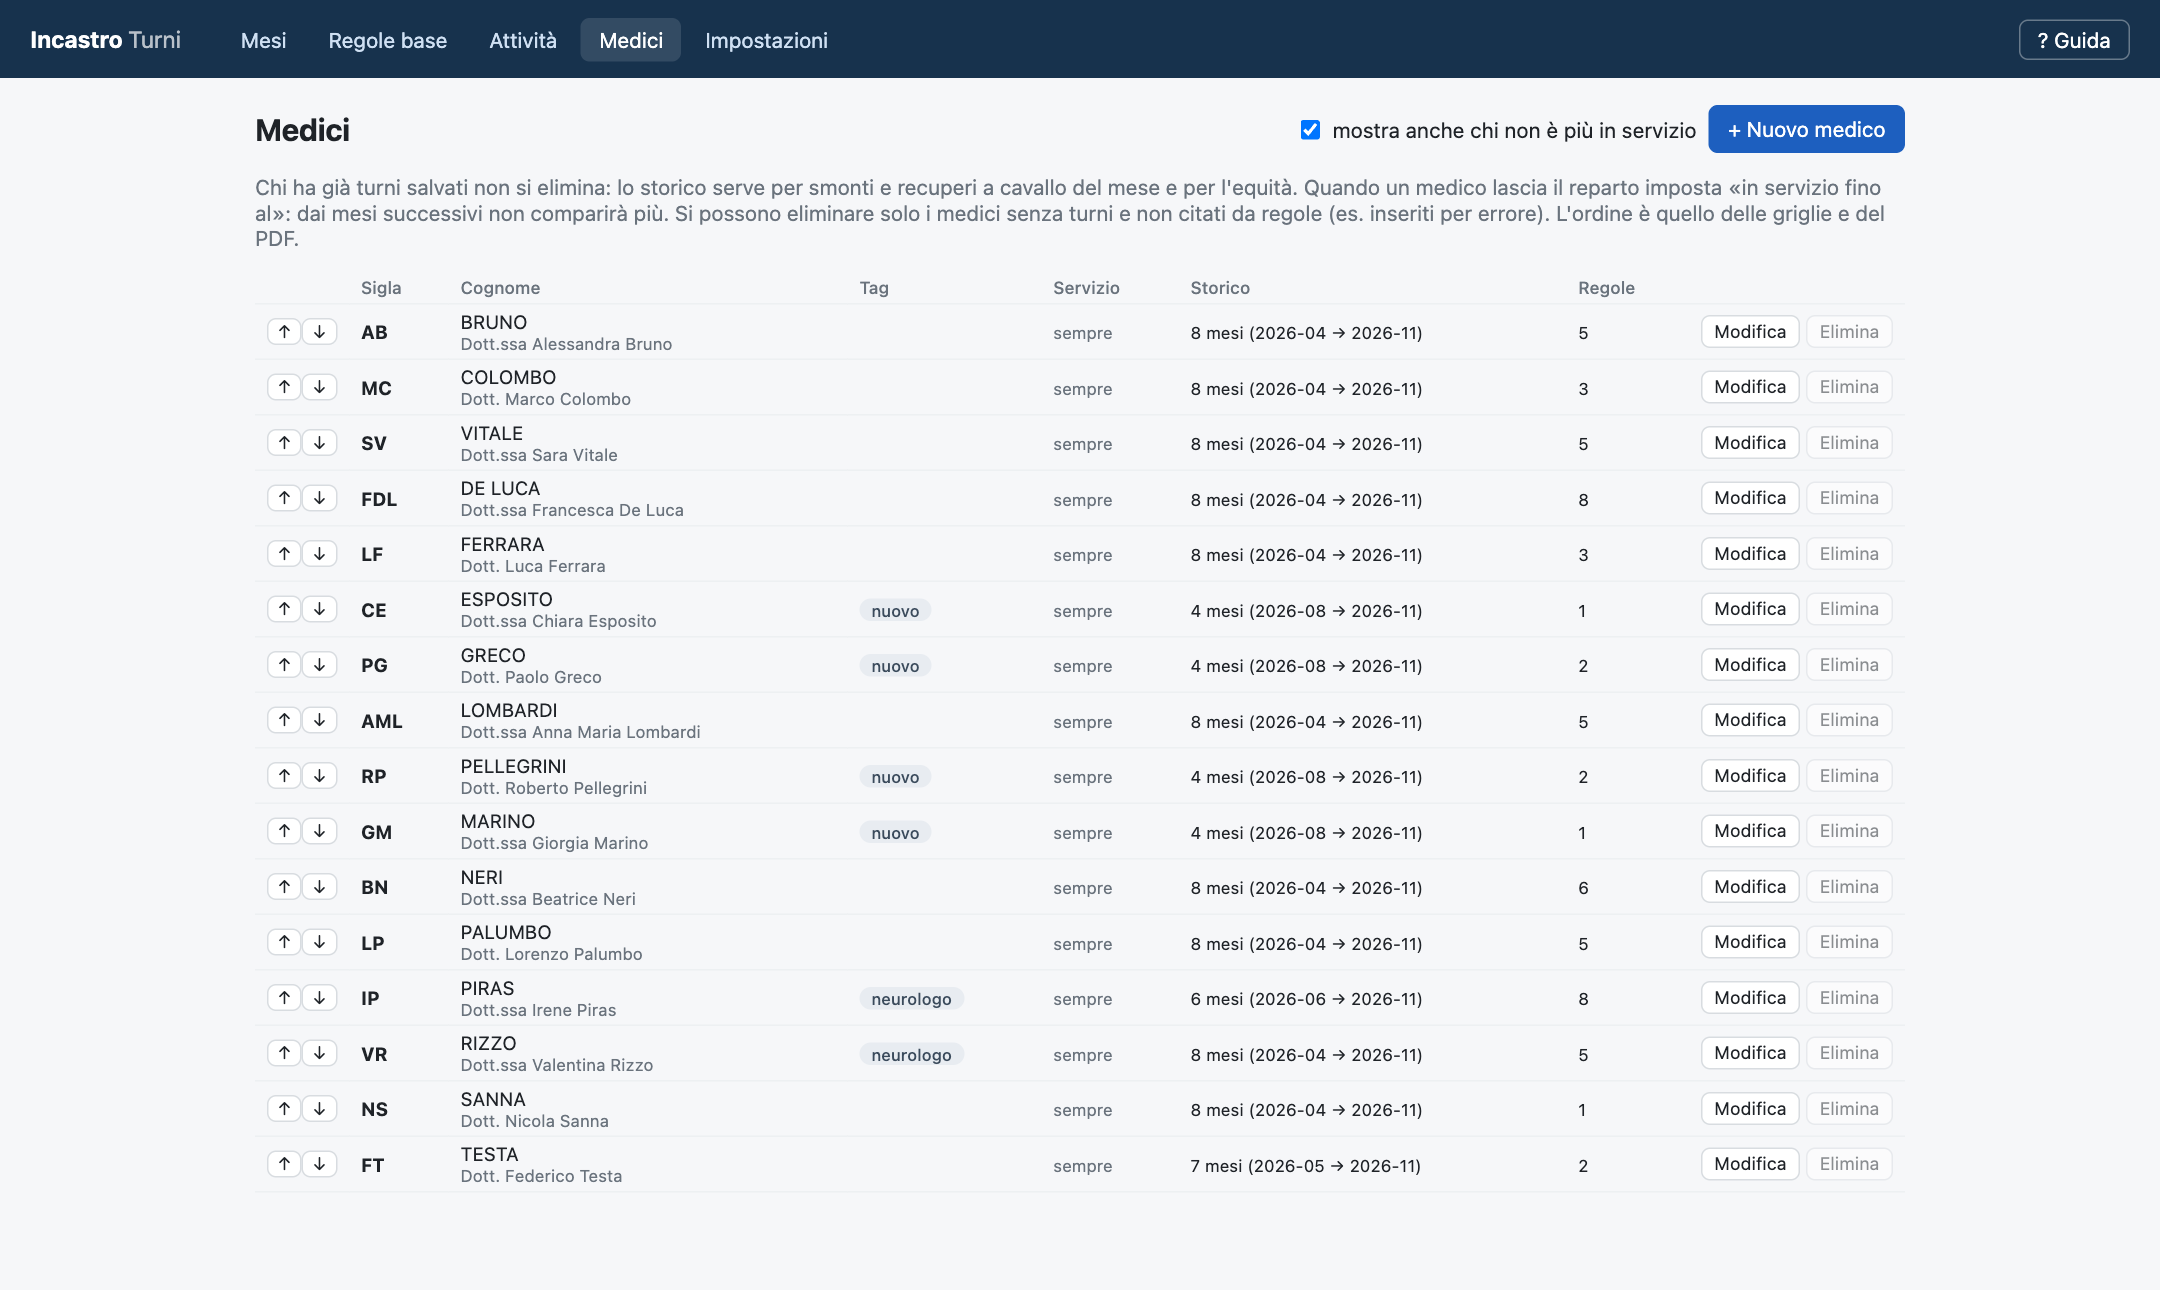2160x1290 pixels.
Task: Click the 'neurologo' tag on RIZZO
Action: click(911, 1055)
